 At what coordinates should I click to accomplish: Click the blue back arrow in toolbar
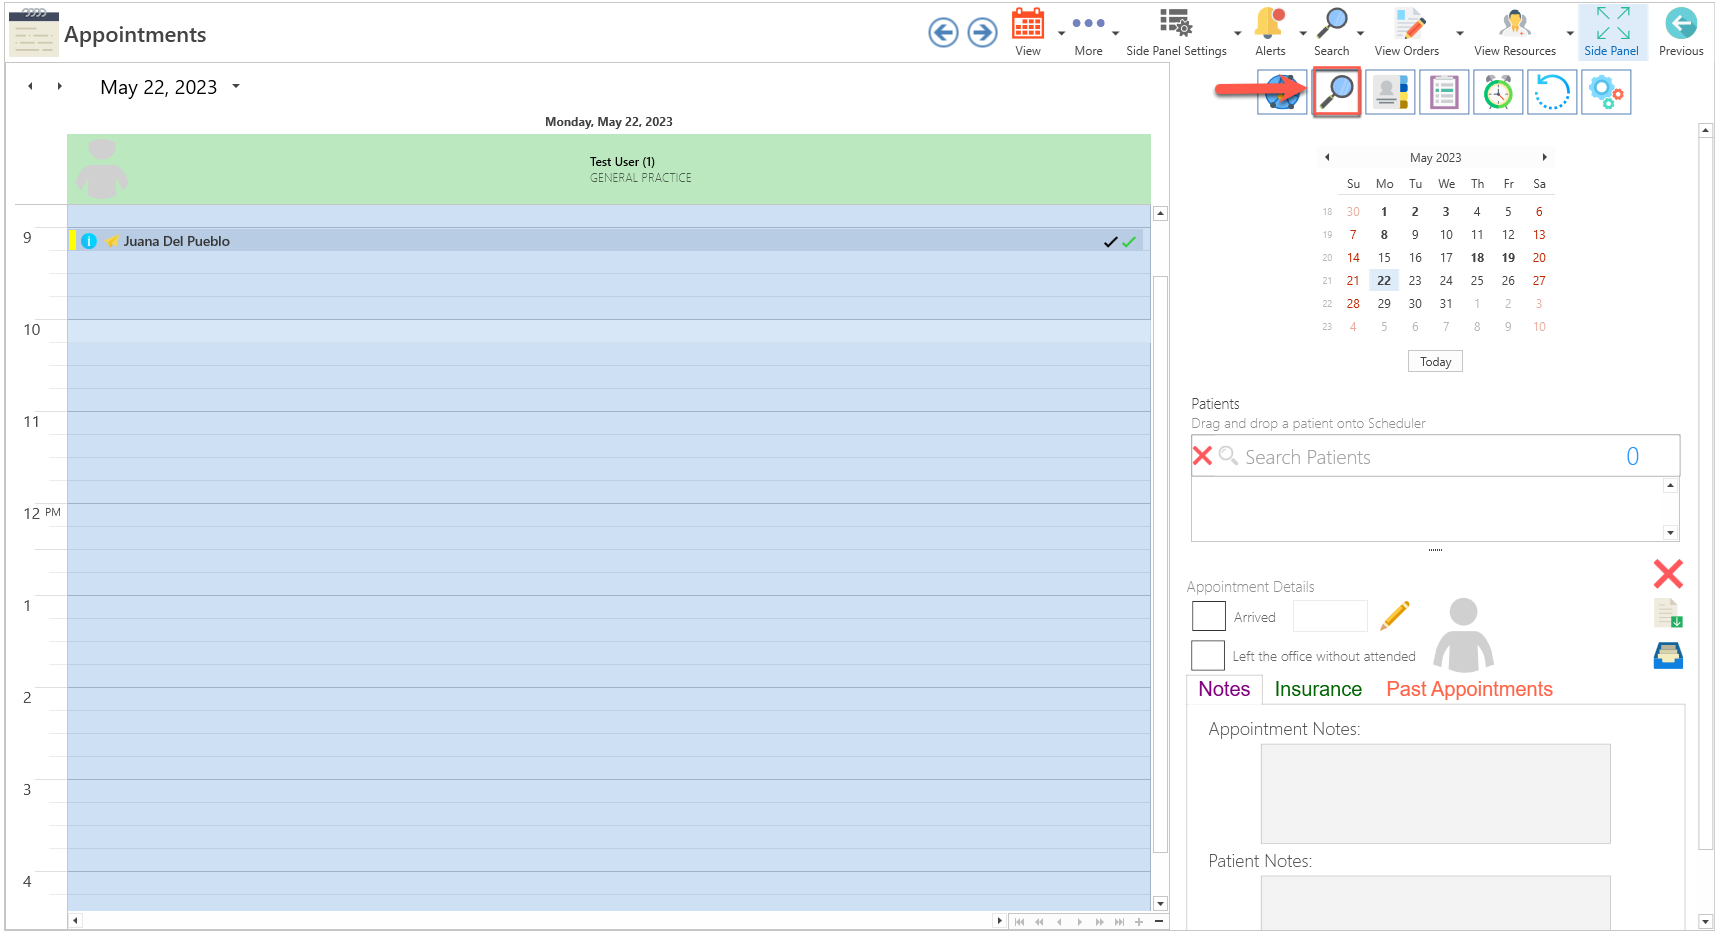[943, 33]
